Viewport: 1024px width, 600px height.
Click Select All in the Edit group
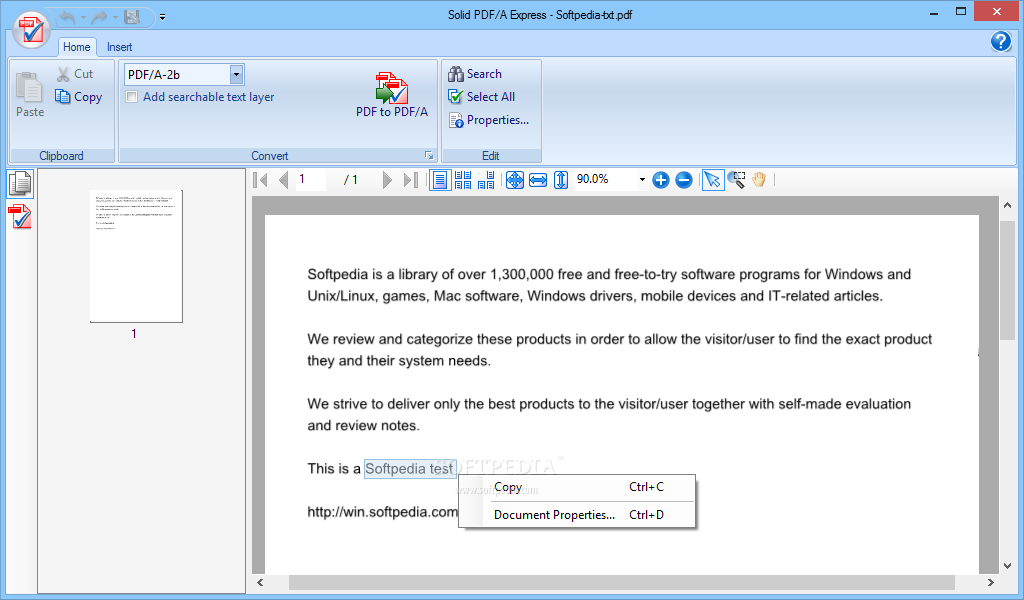481,97
